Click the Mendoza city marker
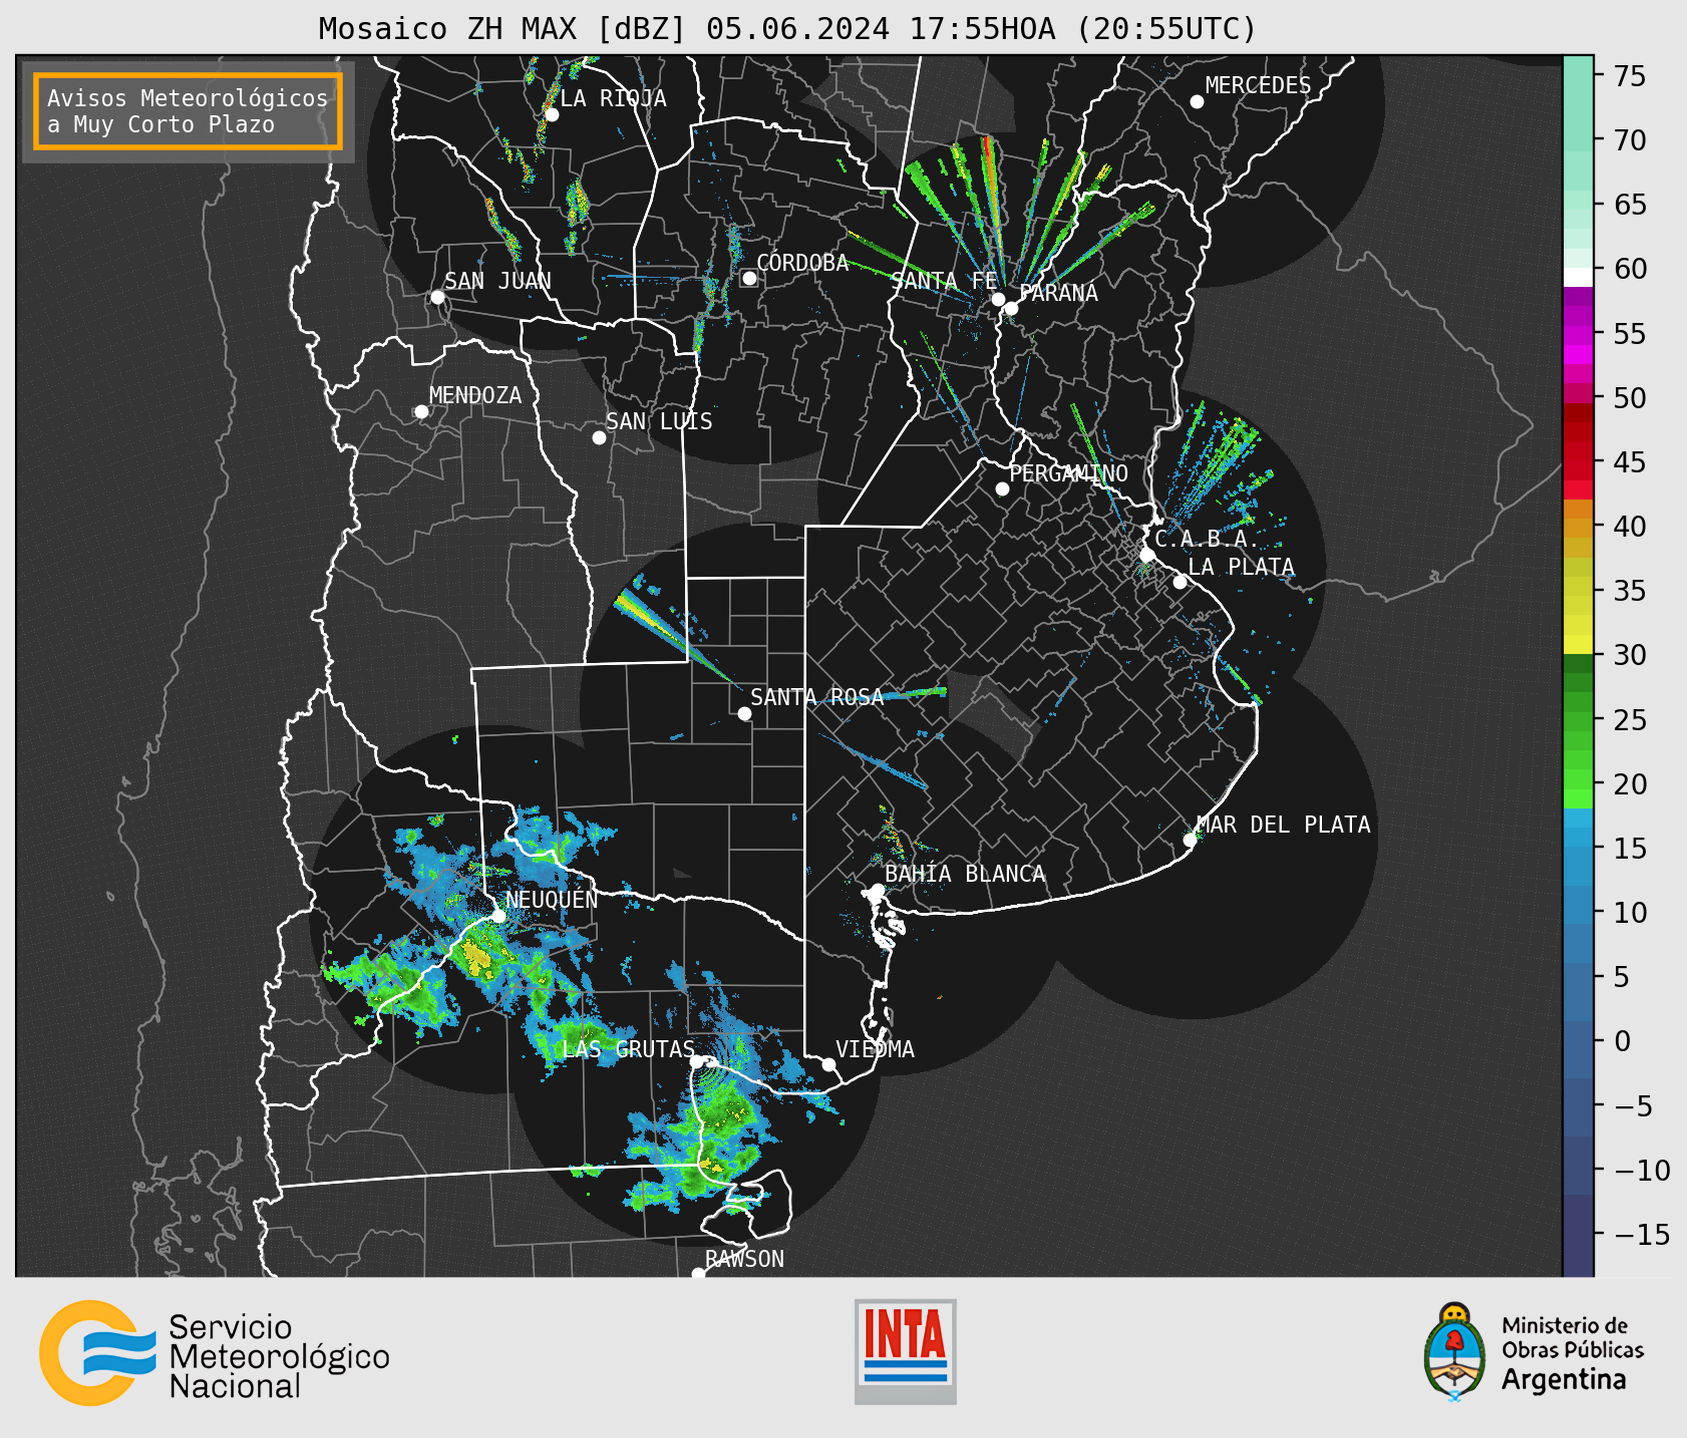 click(x=421, y=412)
